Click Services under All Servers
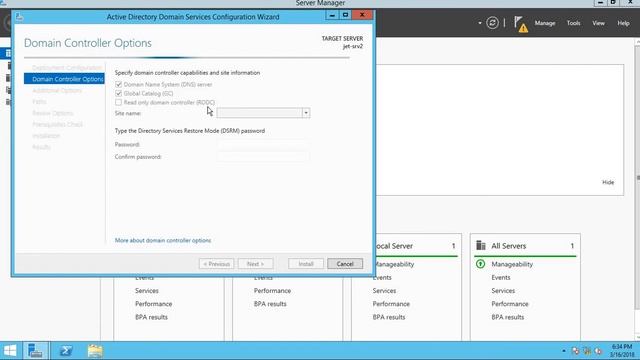The width and height of the screenshot is (640, 360). click(503, 291)
